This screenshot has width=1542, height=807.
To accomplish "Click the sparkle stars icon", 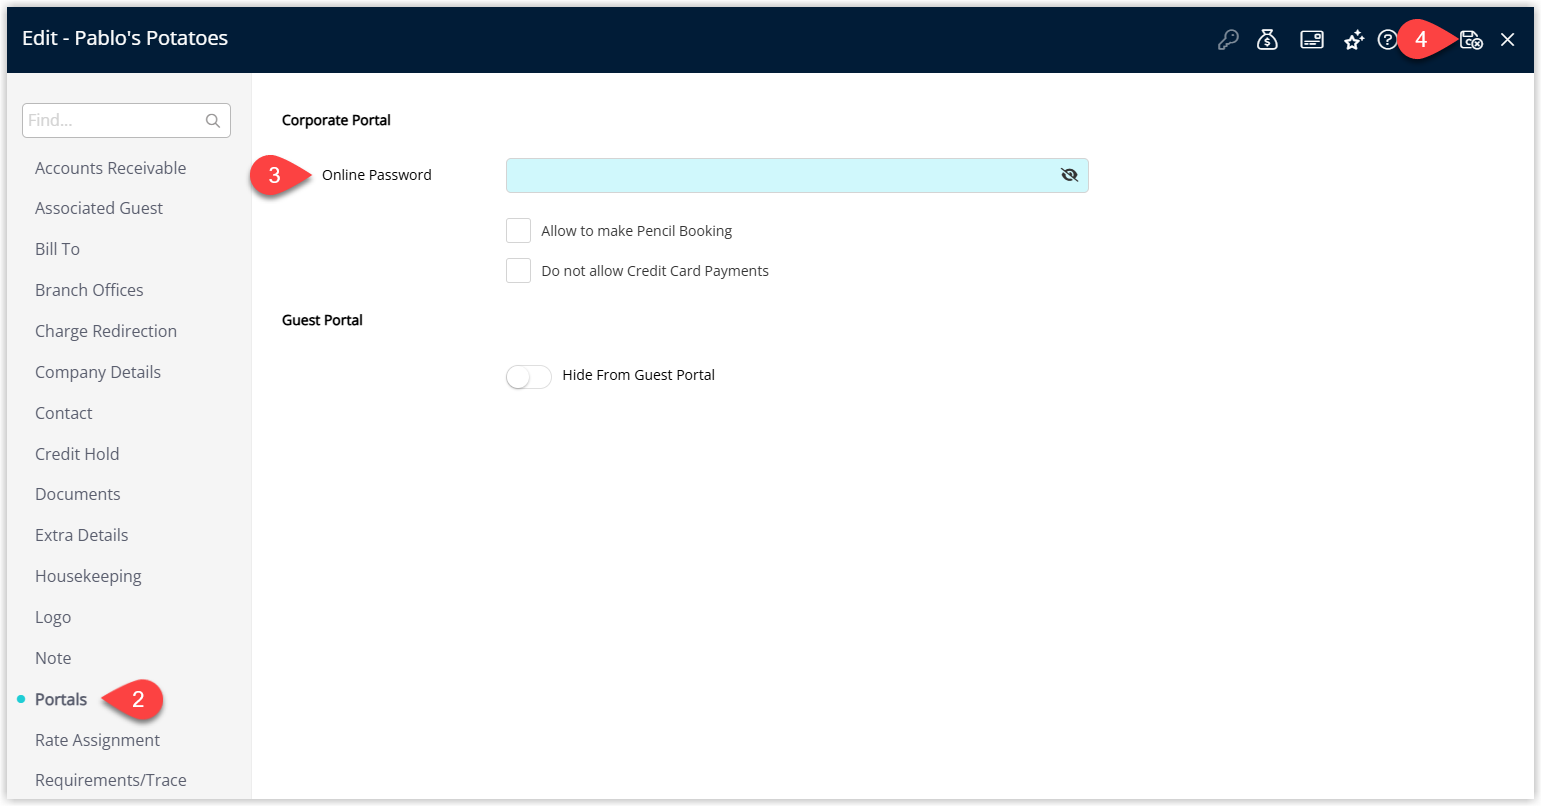I will pos(1354,40).
